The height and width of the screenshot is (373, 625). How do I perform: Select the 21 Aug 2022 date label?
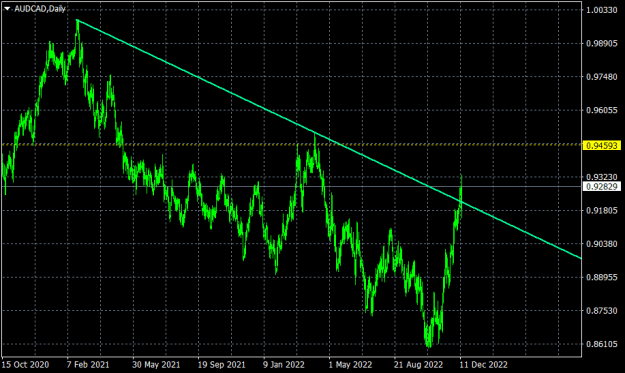click(x=418, y=365)
